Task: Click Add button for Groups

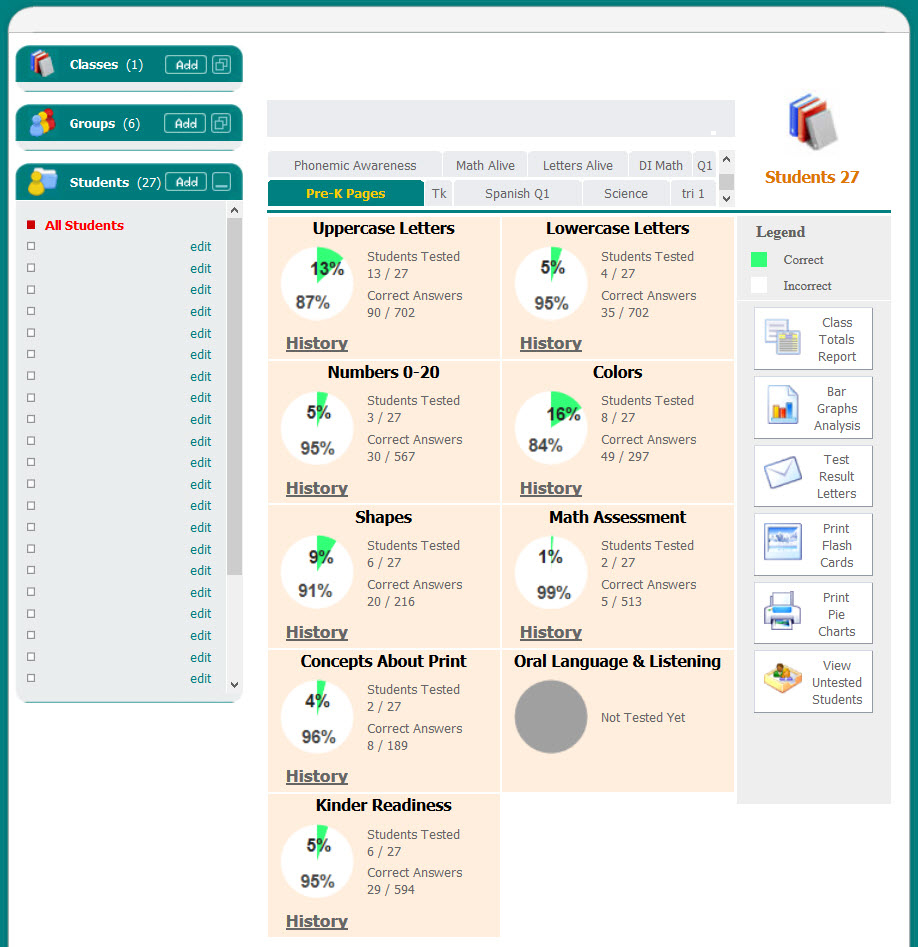Action: pyautogui.click(x=185, y=123)
